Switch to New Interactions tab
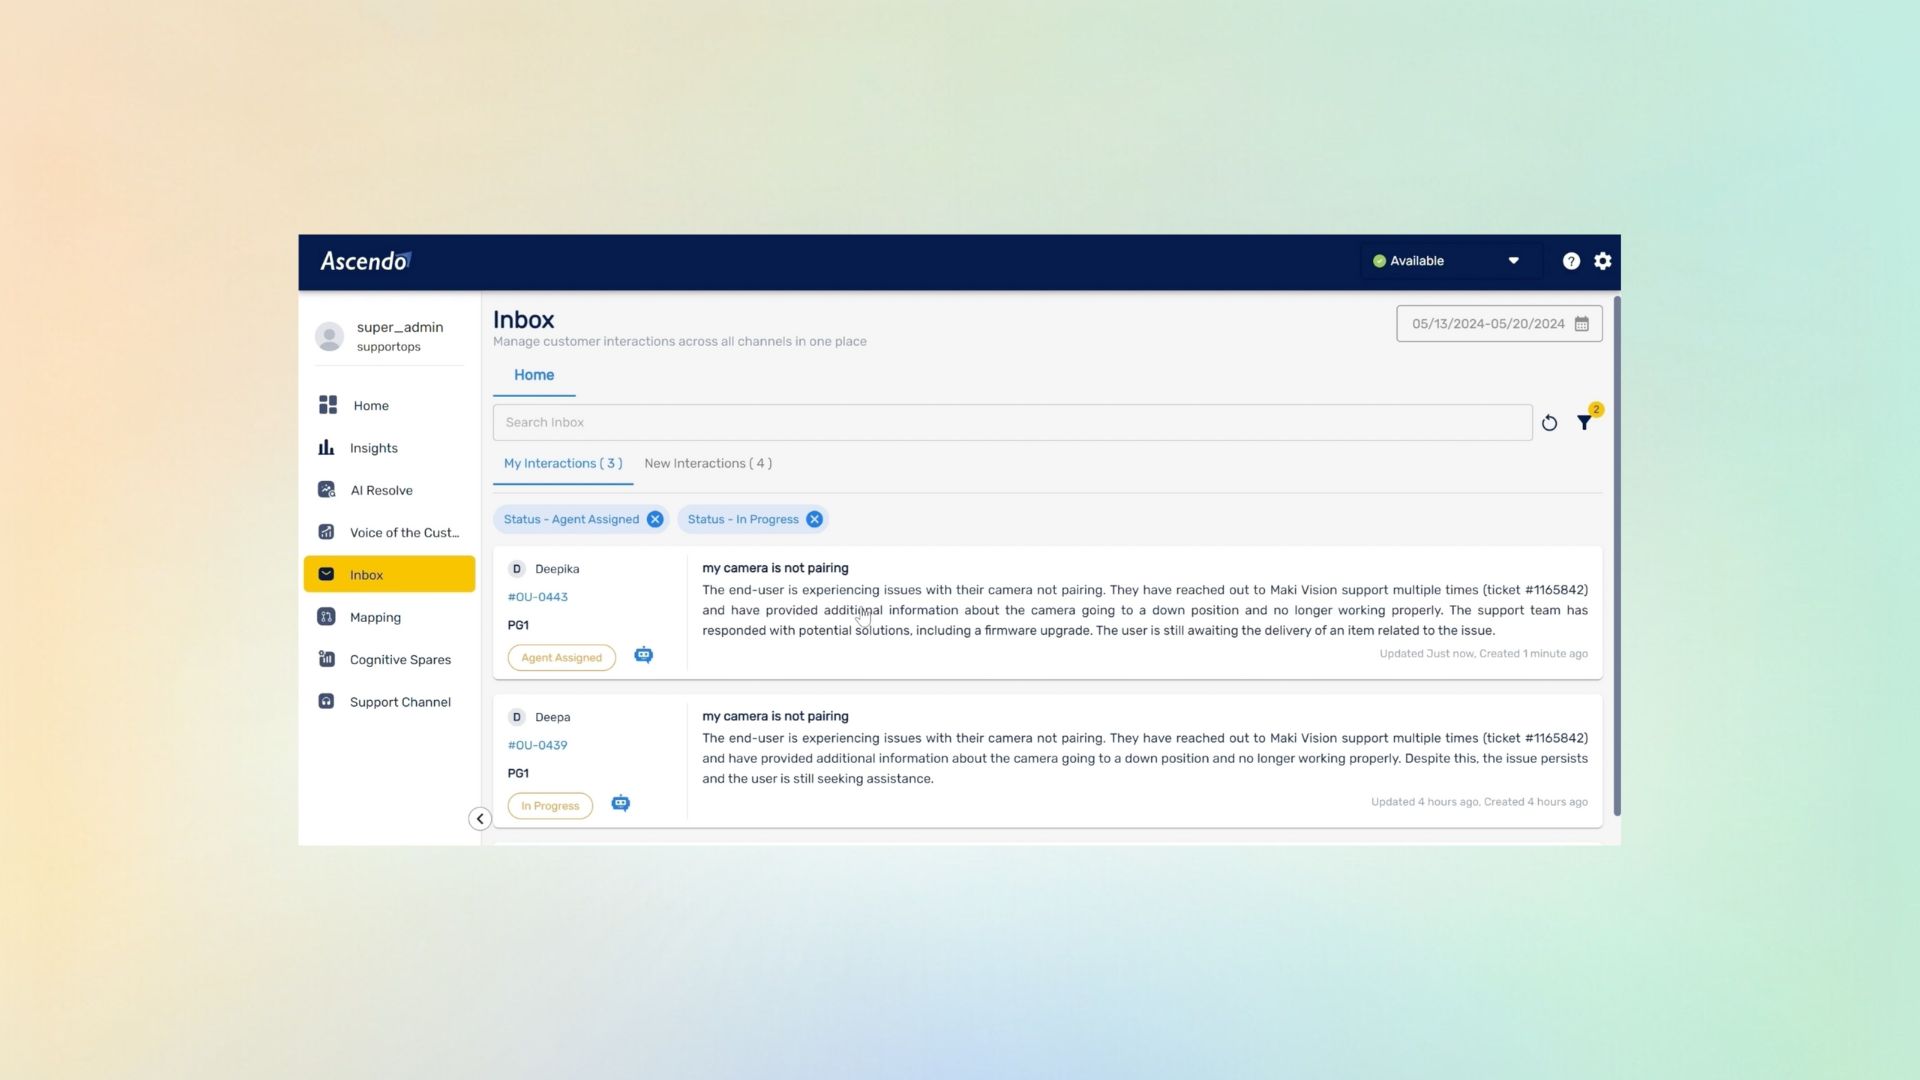The image size is (1920, 1080). point(708,463)
